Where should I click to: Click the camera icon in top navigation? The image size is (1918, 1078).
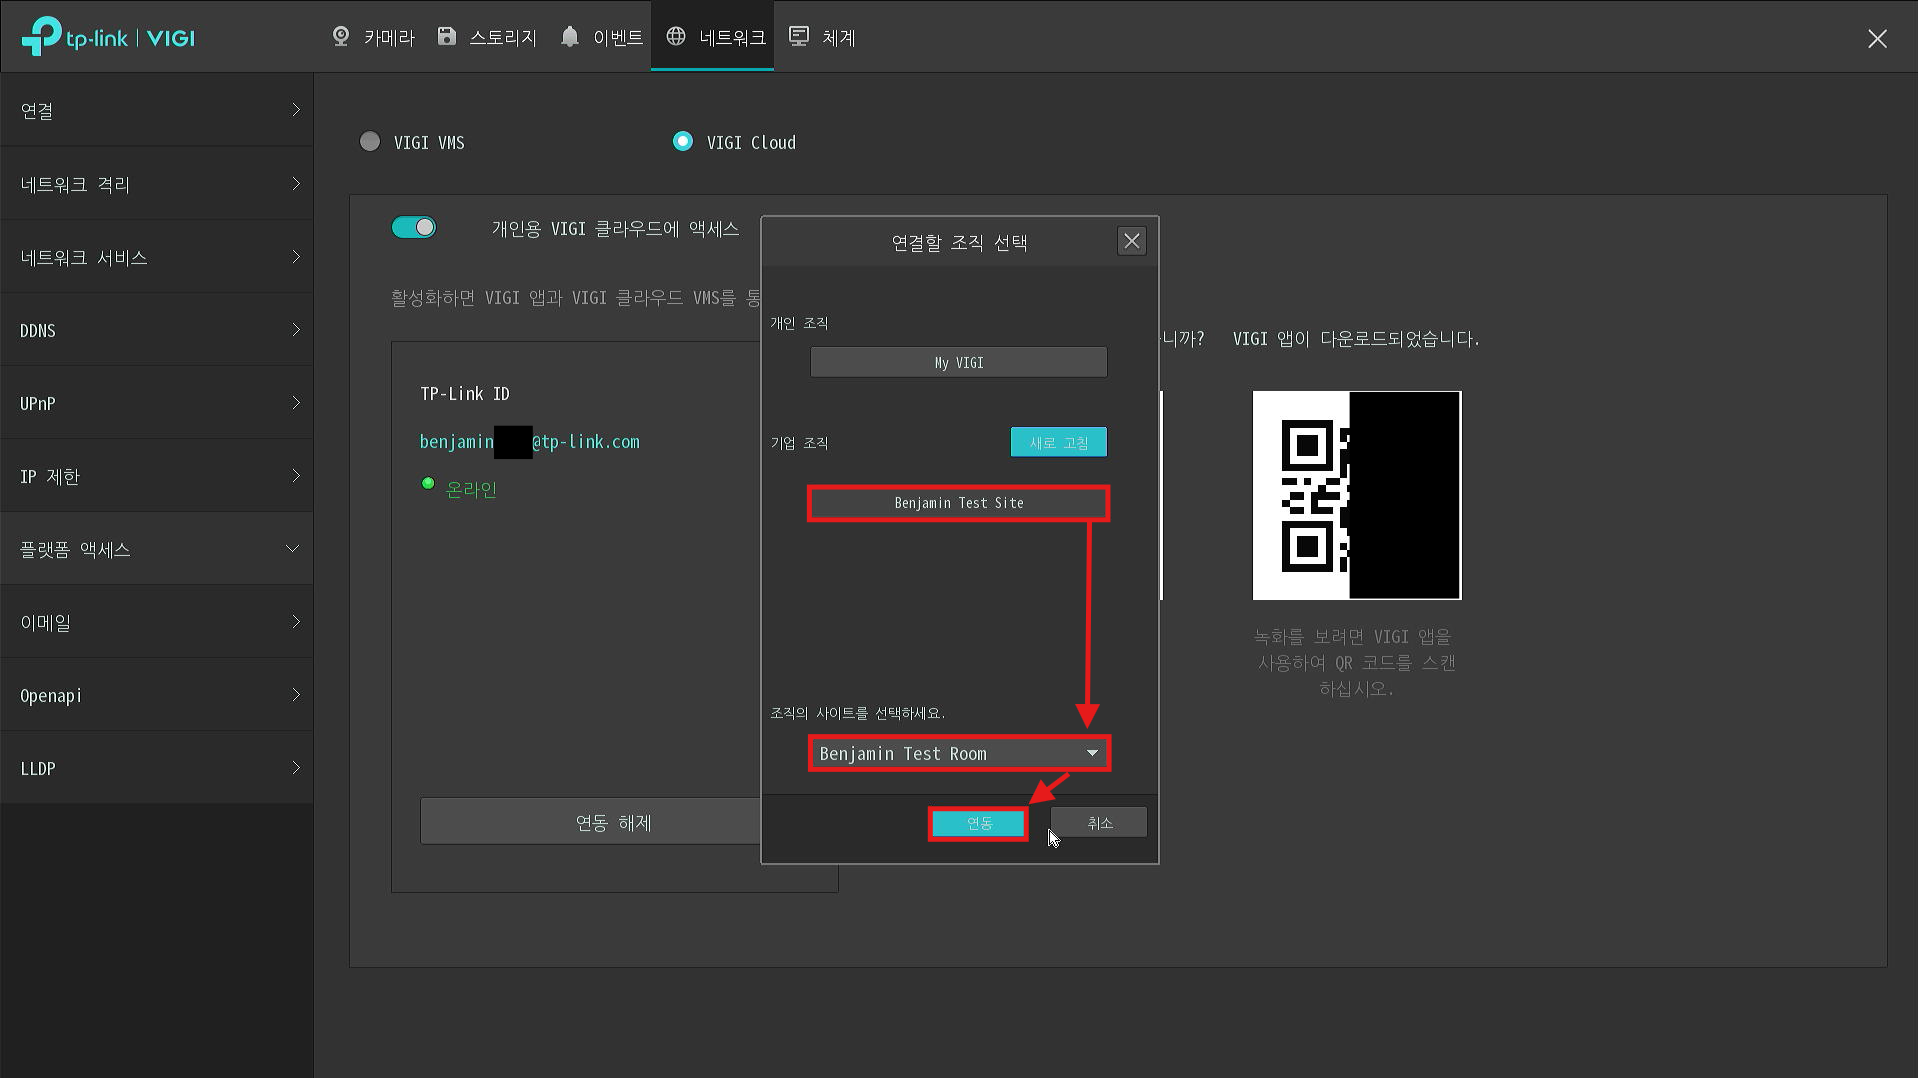341,37
